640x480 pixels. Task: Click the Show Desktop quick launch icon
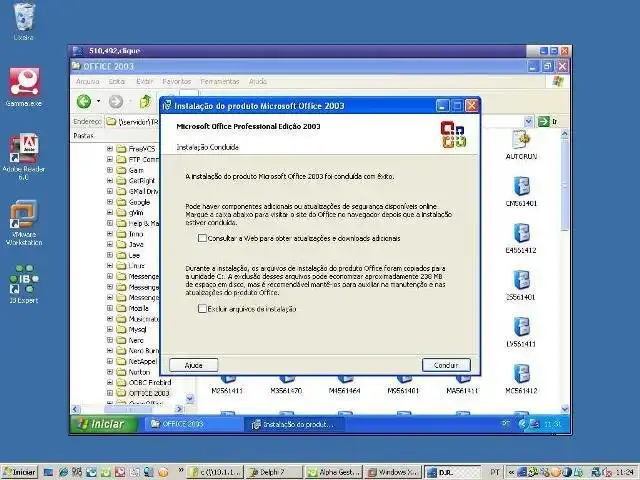click(x=49, y=472)
